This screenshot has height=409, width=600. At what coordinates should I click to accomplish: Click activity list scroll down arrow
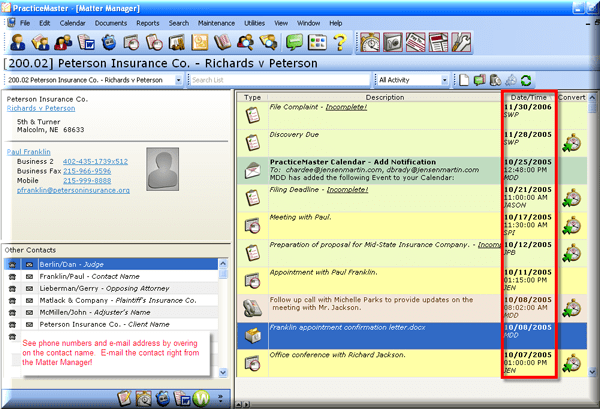point(592,372)
